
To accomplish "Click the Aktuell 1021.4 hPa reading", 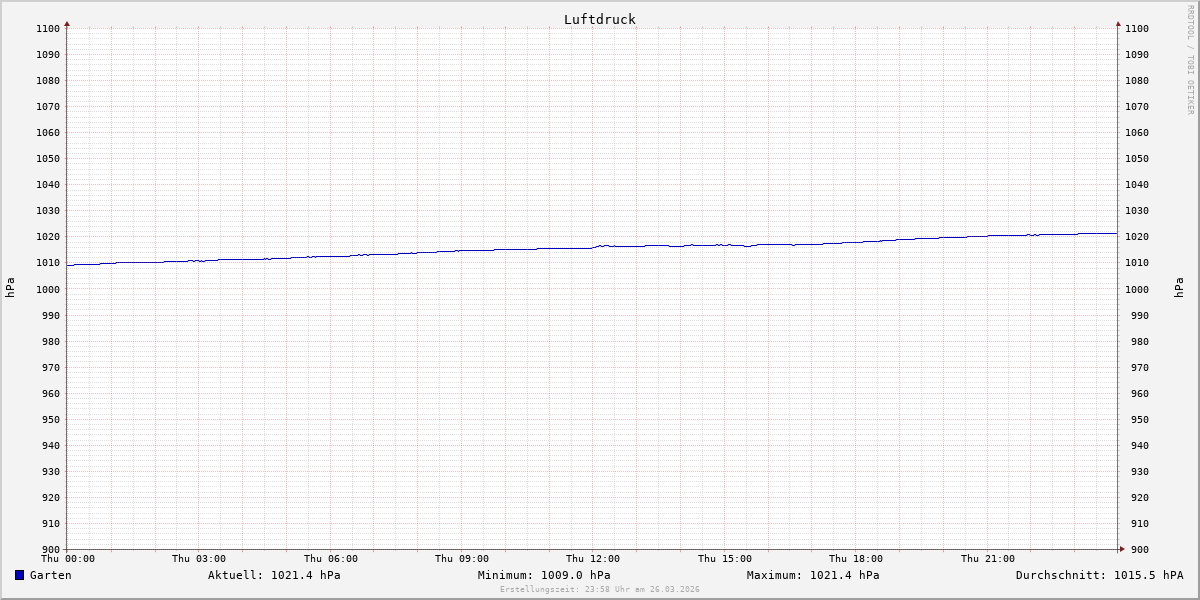I will click(274, 575).
